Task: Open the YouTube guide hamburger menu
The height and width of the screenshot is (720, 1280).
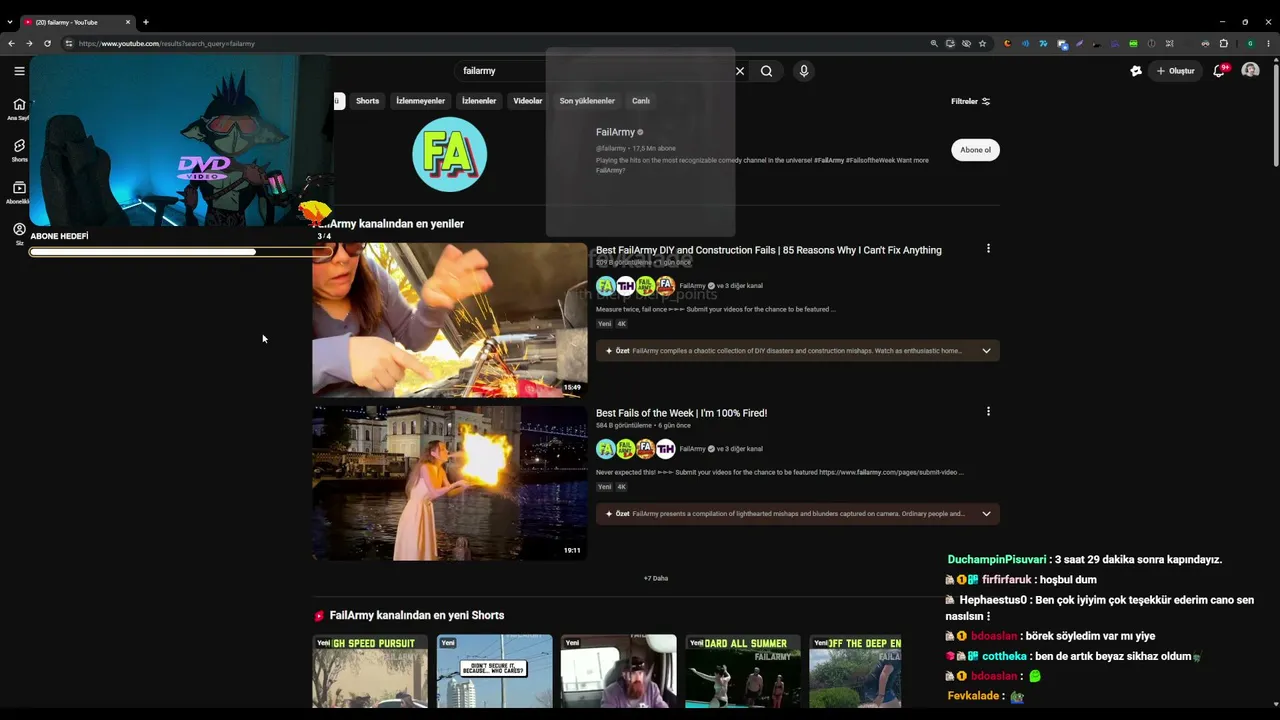Action: pos(19,71)
